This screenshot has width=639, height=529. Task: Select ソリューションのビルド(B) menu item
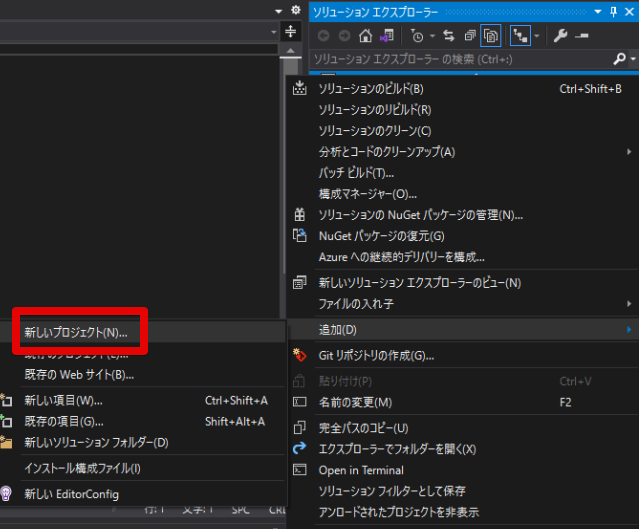(462, 89)
